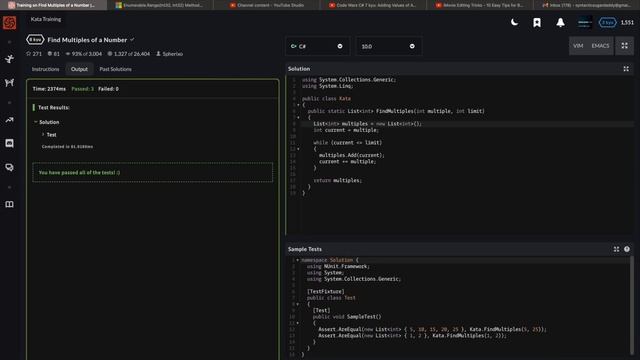Place cursor on "using System.Linq;" line
This screenshot has height=360, width=640.
pos(327,86)
